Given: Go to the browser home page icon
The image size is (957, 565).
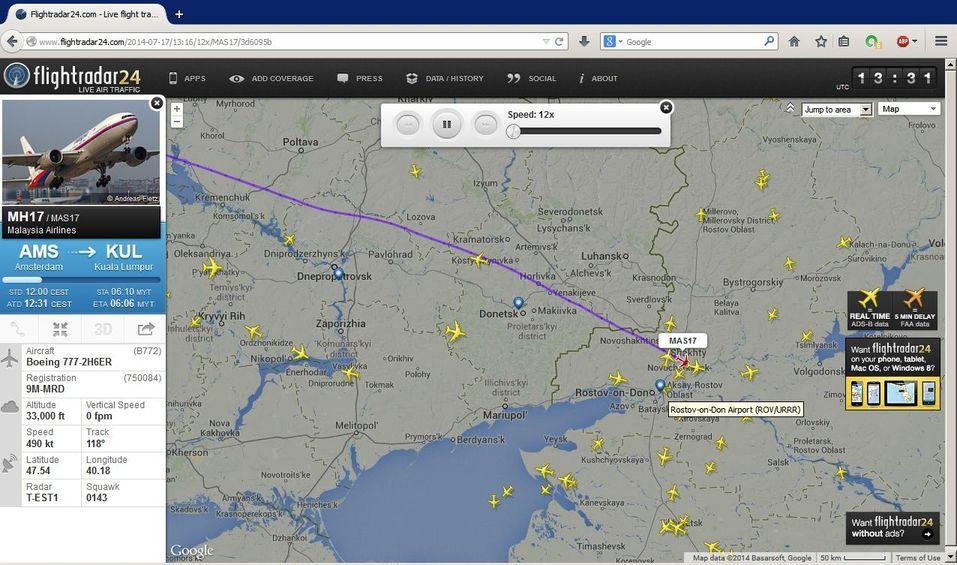Looking at the screenshot, I should click(x=794, y=41).
